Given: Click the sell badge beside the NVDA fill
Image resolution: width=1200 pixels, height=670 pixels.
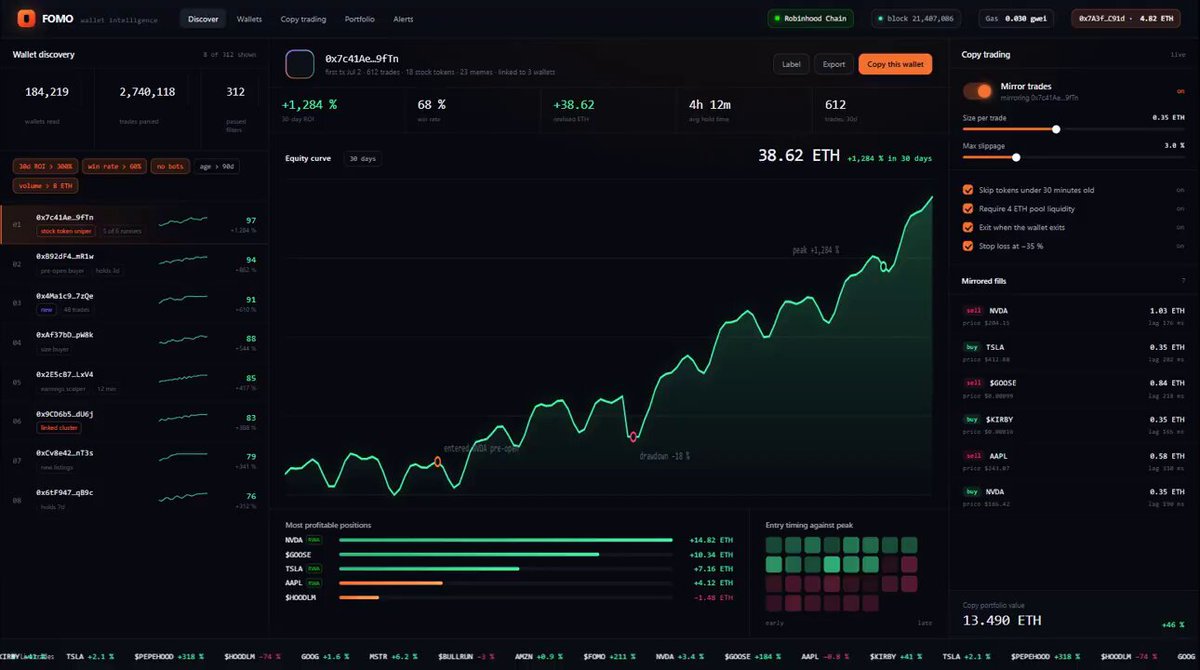Looking at the screenshot, I should coord(974,311).
